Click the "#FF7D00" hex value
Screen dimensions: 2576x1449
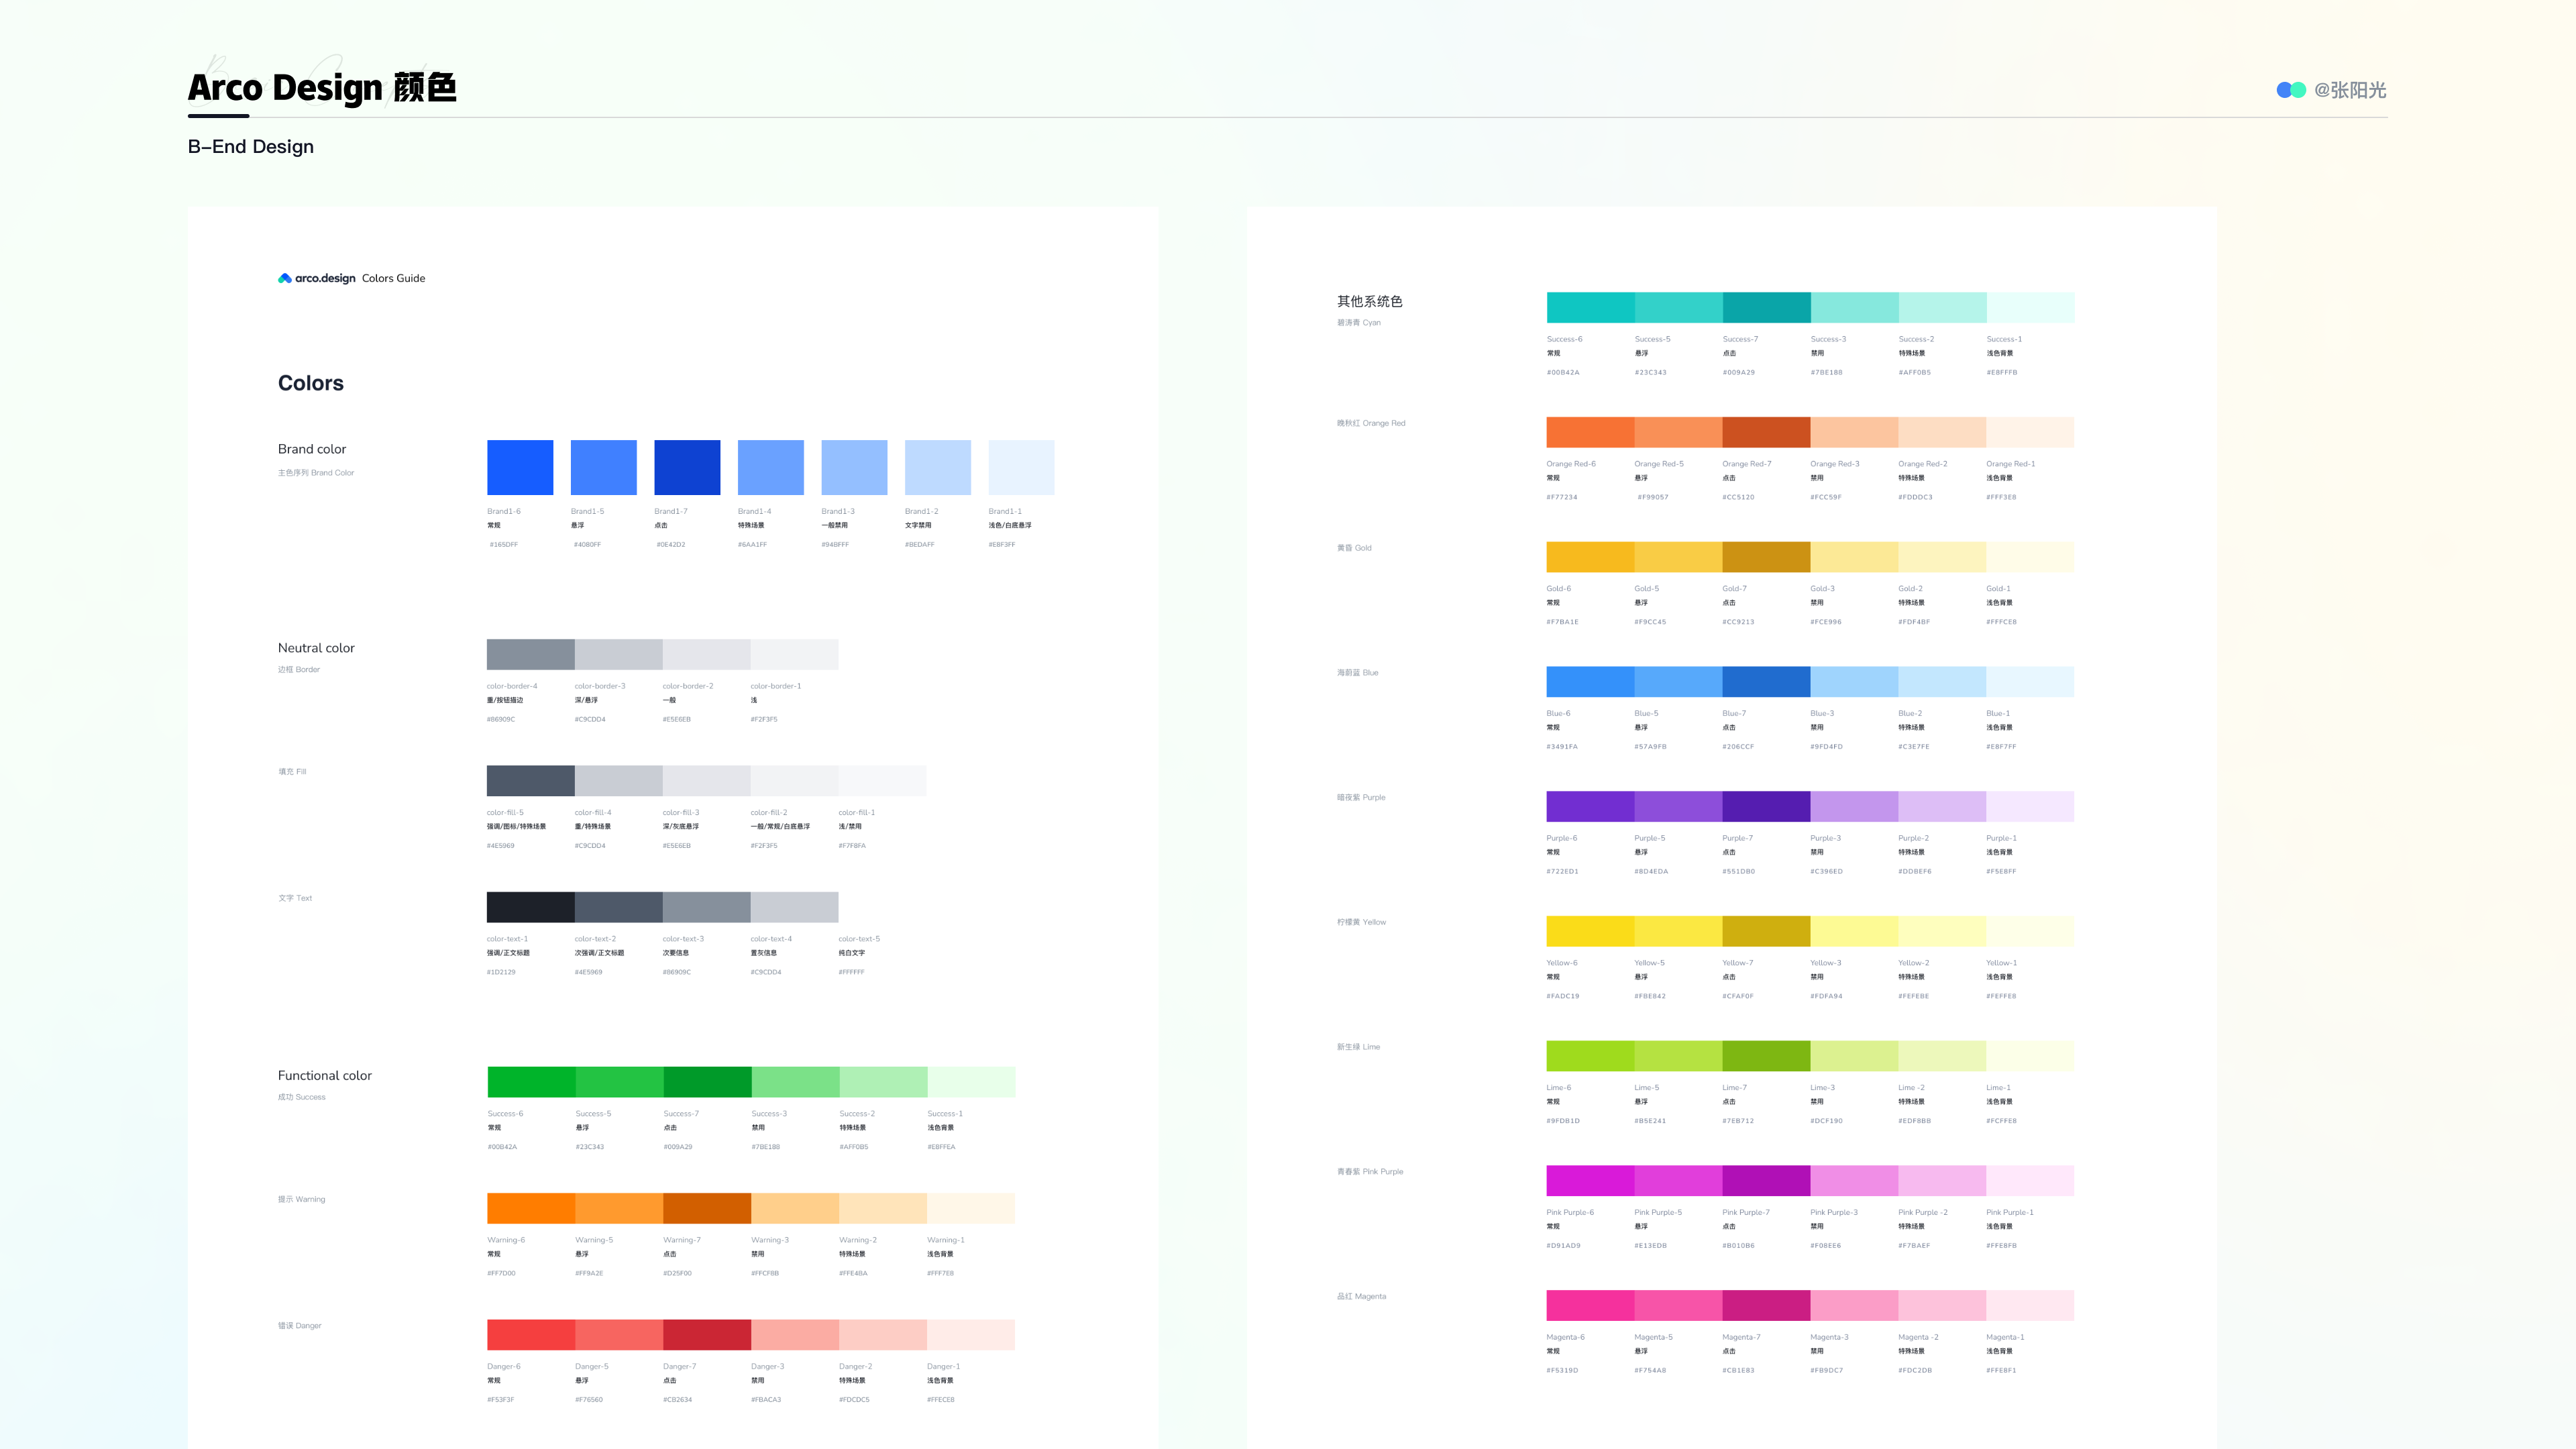pyautogui.click(x=502, y=1274)
